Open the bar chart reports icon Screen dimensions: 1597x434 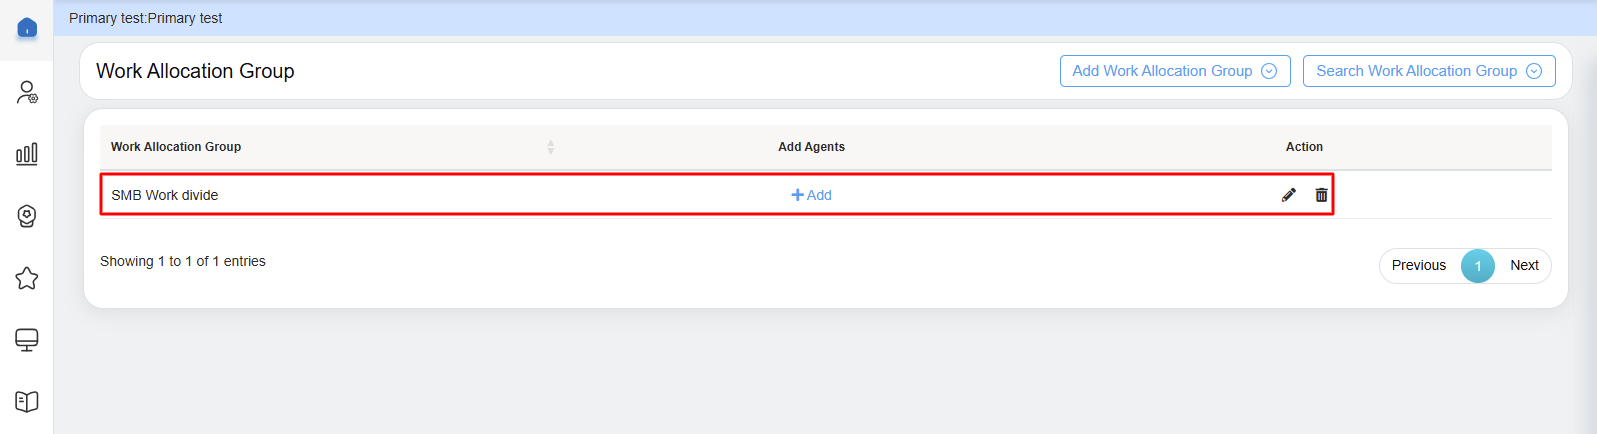[27, 154]
